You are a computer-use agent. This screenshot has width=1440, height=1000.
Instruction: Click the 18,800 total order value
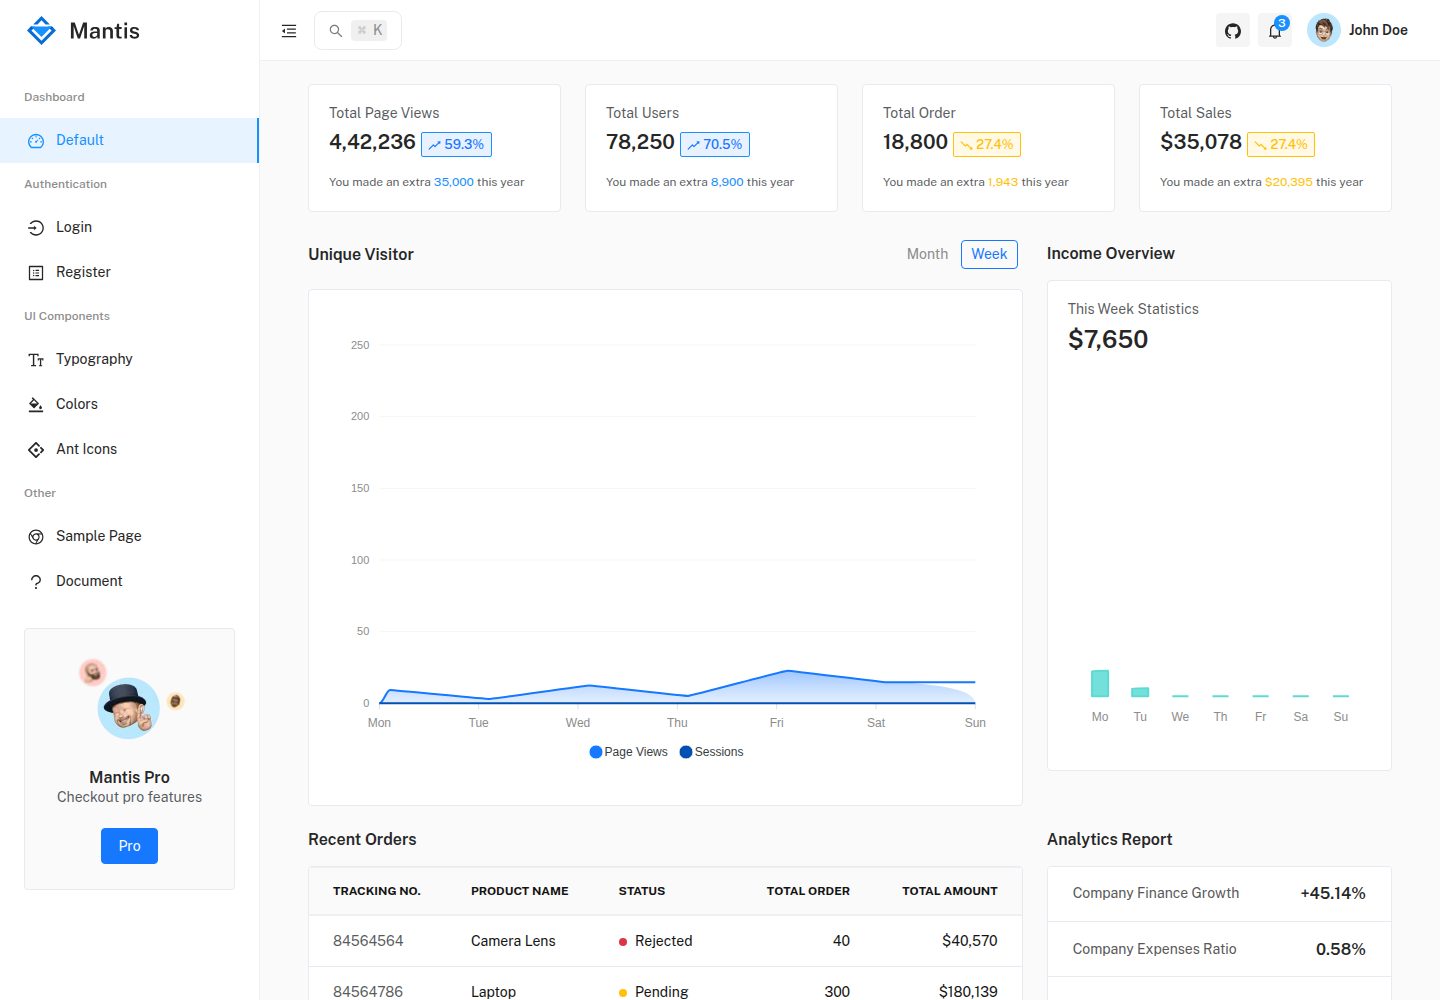[x=915, y=142]
